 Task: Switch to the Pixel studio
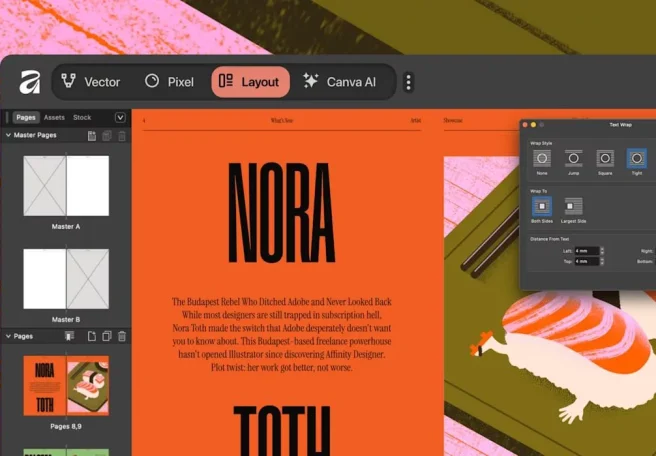[x=169, y=82]
